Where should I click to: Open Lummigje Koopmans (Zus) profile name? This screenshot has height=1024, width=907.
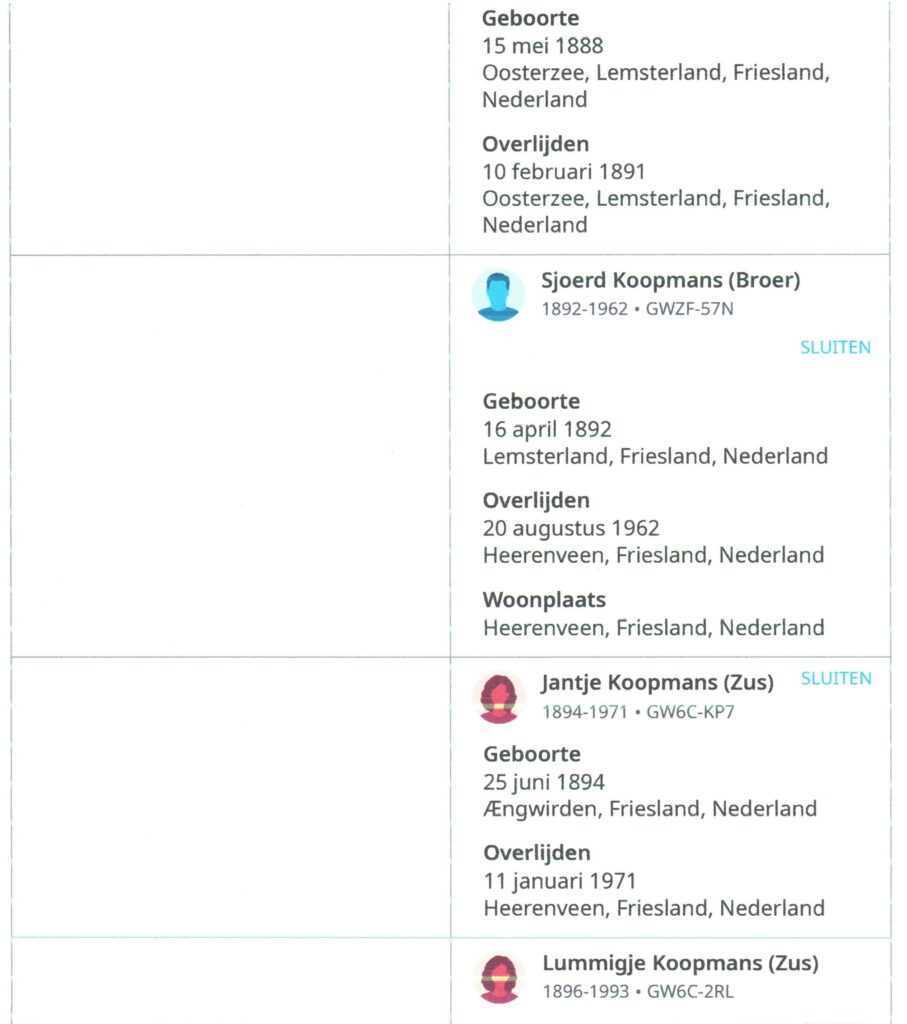click(x=680, y=963)
